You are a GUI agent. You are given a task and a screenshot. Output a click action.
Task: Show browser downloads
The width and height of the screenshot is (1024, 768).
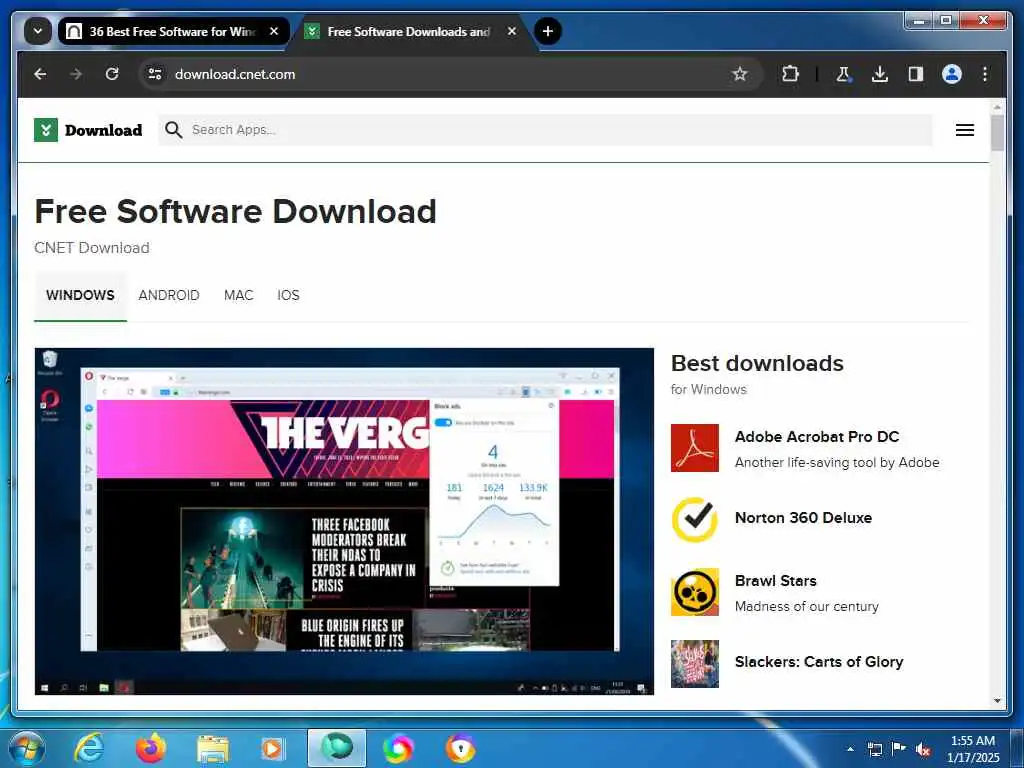[880, 74]
